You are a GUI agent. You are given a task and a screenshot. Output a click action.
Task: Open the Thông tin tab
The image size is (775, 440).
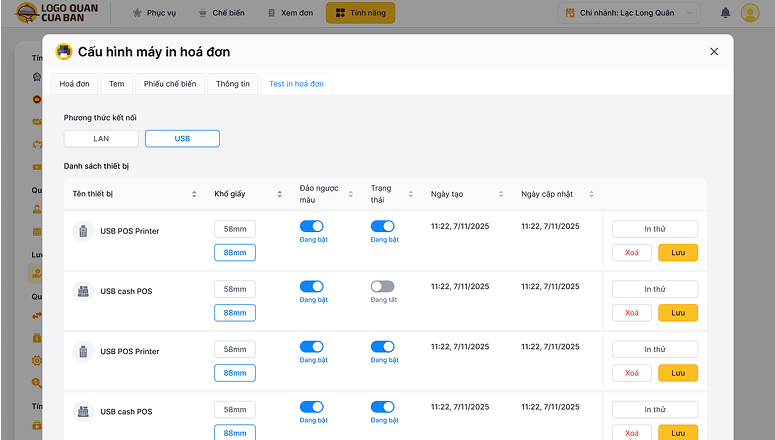point(232,84)
